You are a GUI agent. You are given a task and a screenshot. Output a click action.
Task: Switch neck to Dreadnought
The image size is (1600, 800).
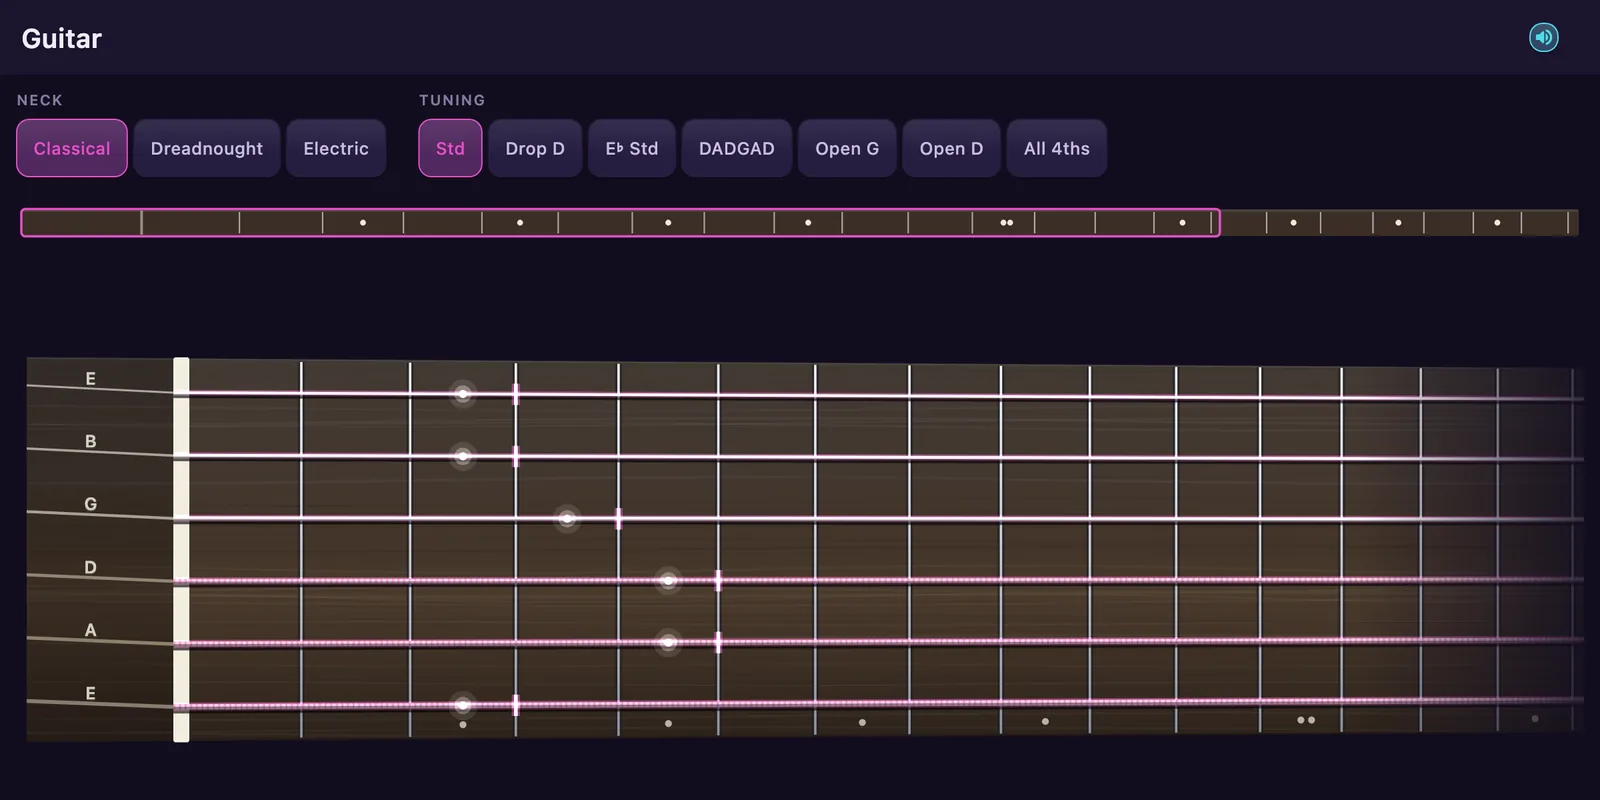coord(207,148)
